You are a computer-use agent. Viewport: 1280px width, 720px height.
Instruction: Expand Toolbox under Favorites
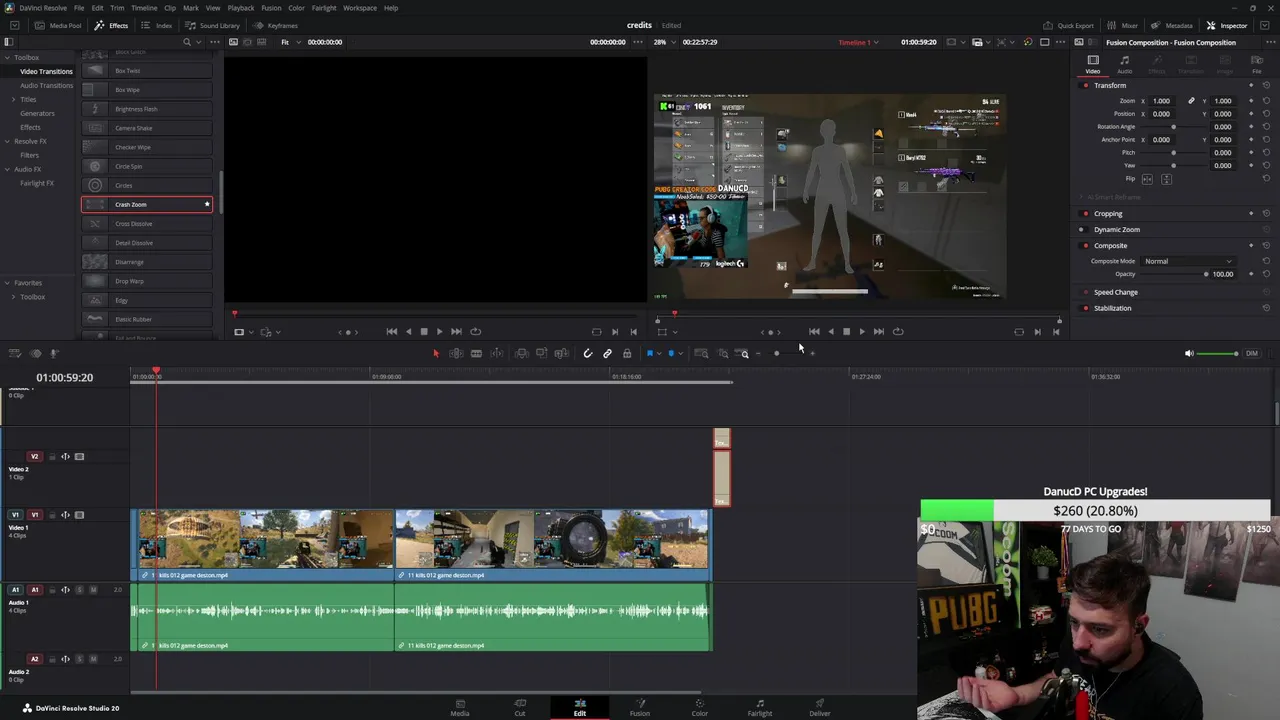click(14, 297)
